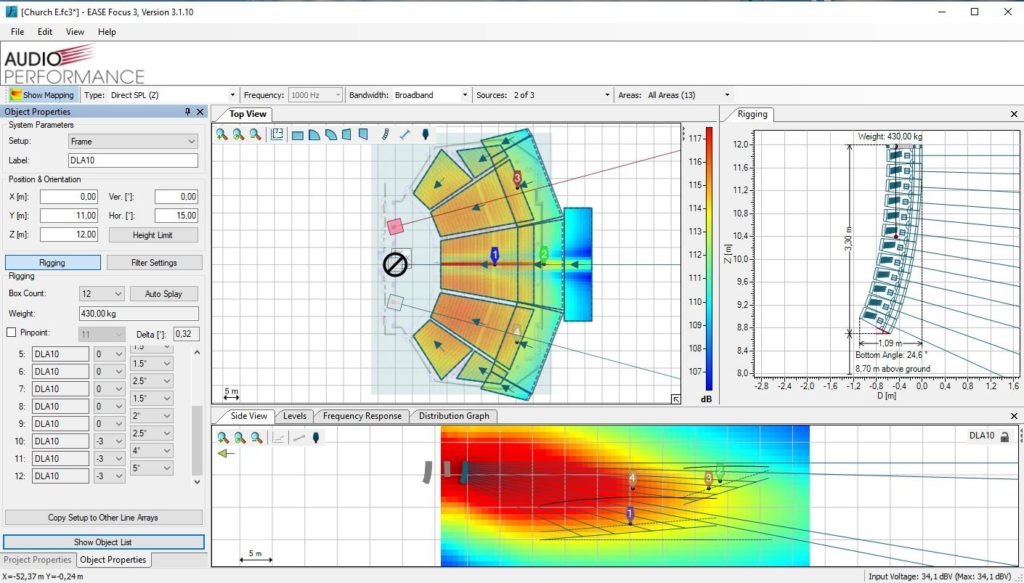Click the yellow arrow icon in Side View
Viewport: 1024px width, 583px height.
[226, 453]
